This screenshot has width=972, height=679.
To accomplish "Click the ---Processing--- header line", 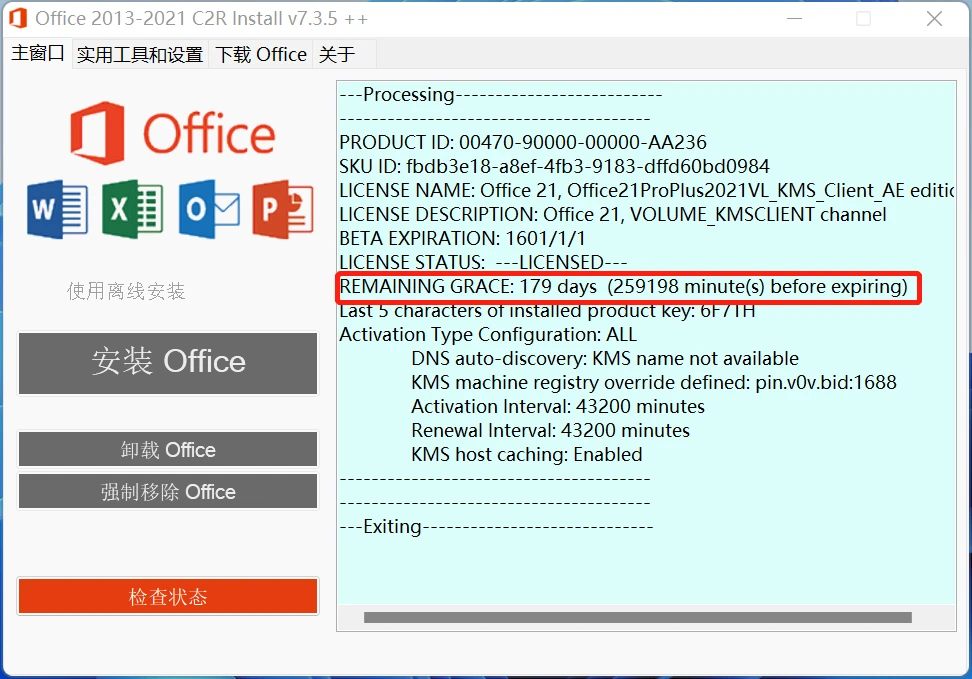I will tap(501, 95).
